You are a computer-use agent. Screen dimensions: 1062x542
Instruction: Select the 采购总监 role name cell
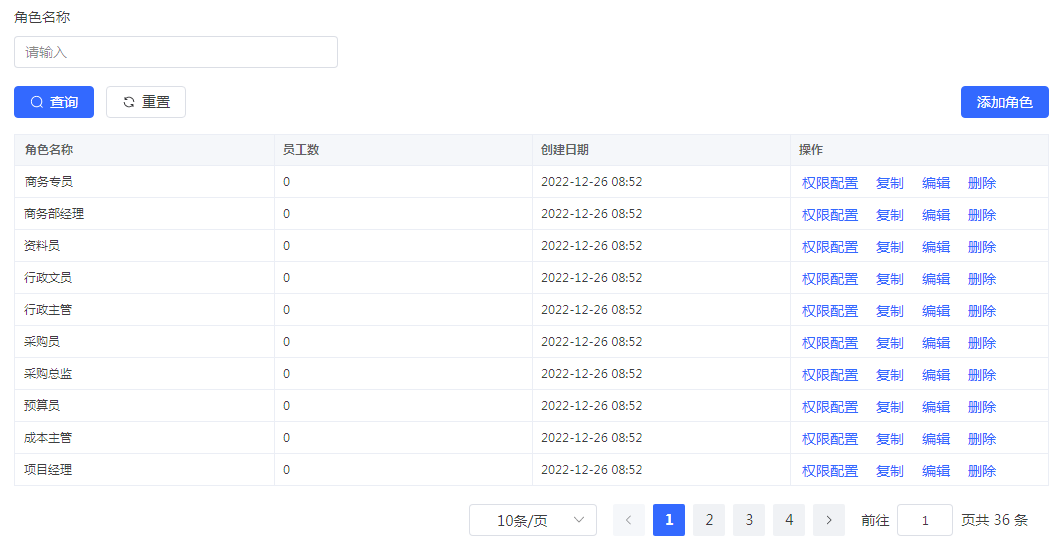[144, 373]
